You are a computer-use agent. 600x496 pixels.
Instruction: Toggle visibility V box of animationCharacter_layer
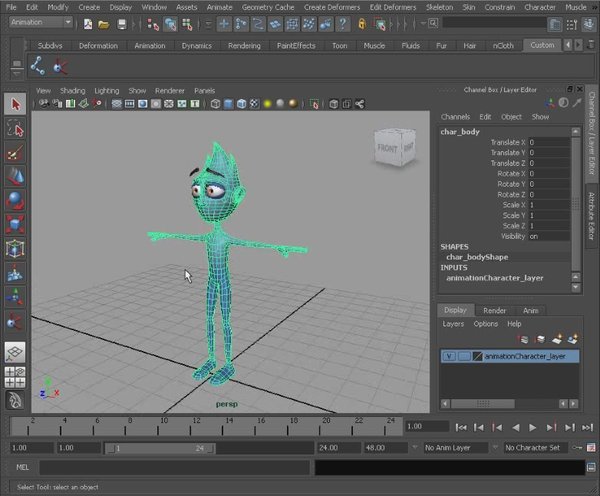(x=449, y=356)
